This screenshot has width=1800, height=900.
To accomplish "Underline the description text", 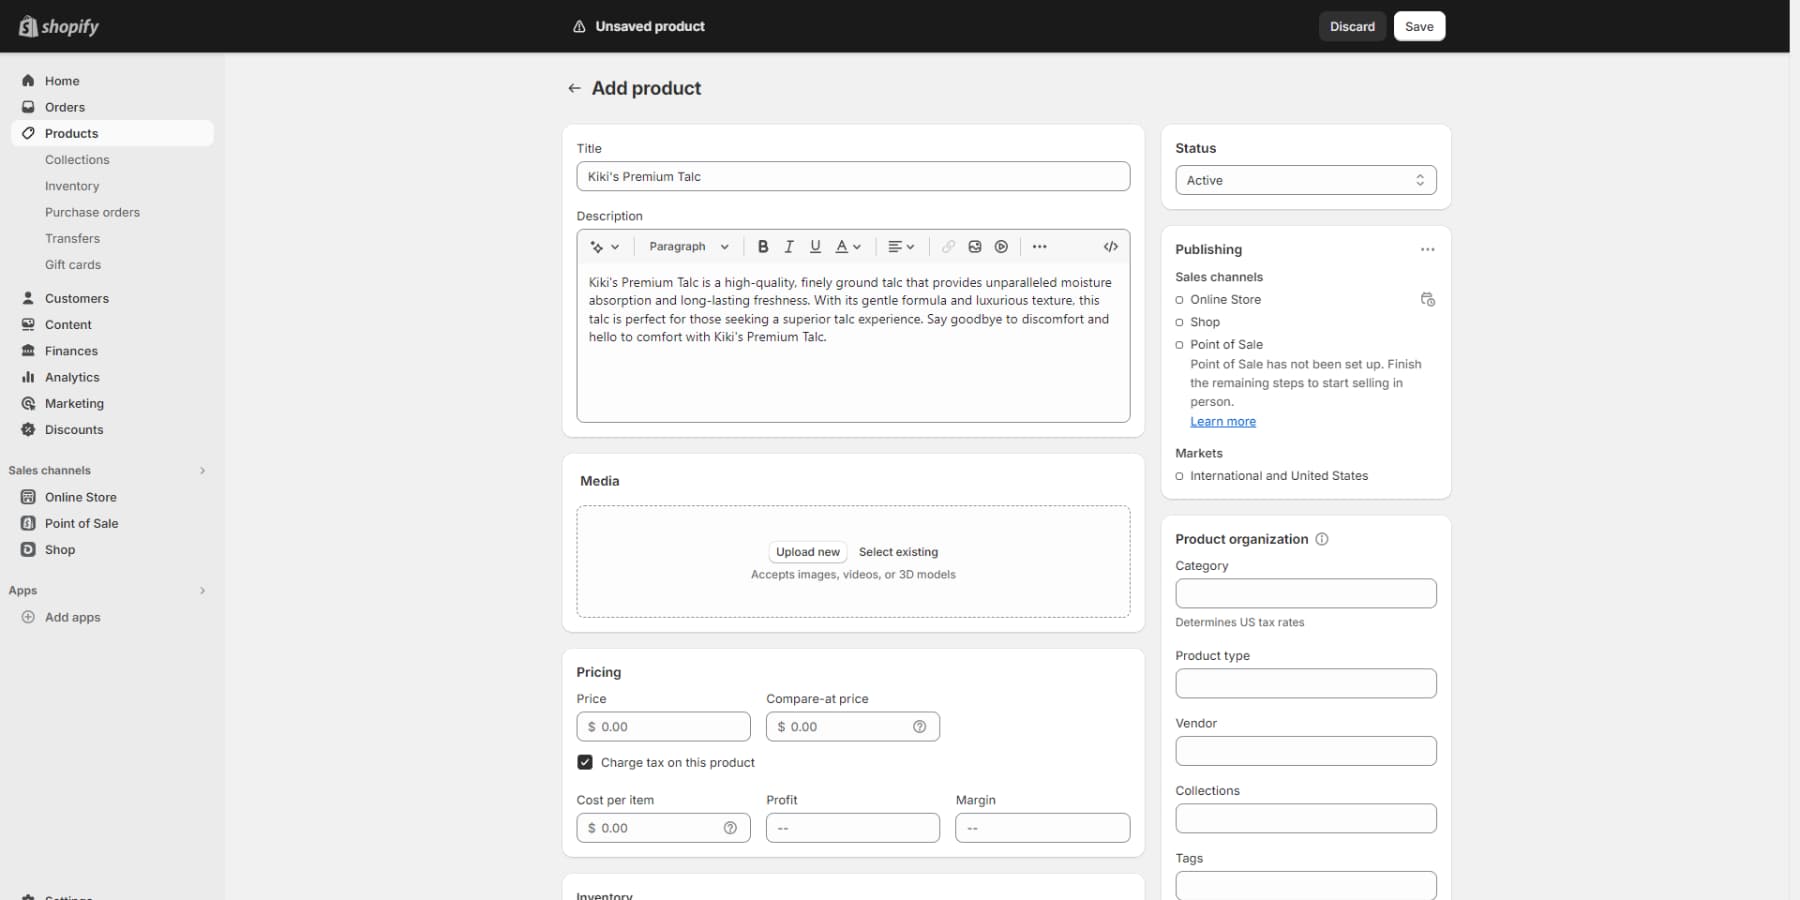I will (x=815, y=246).
